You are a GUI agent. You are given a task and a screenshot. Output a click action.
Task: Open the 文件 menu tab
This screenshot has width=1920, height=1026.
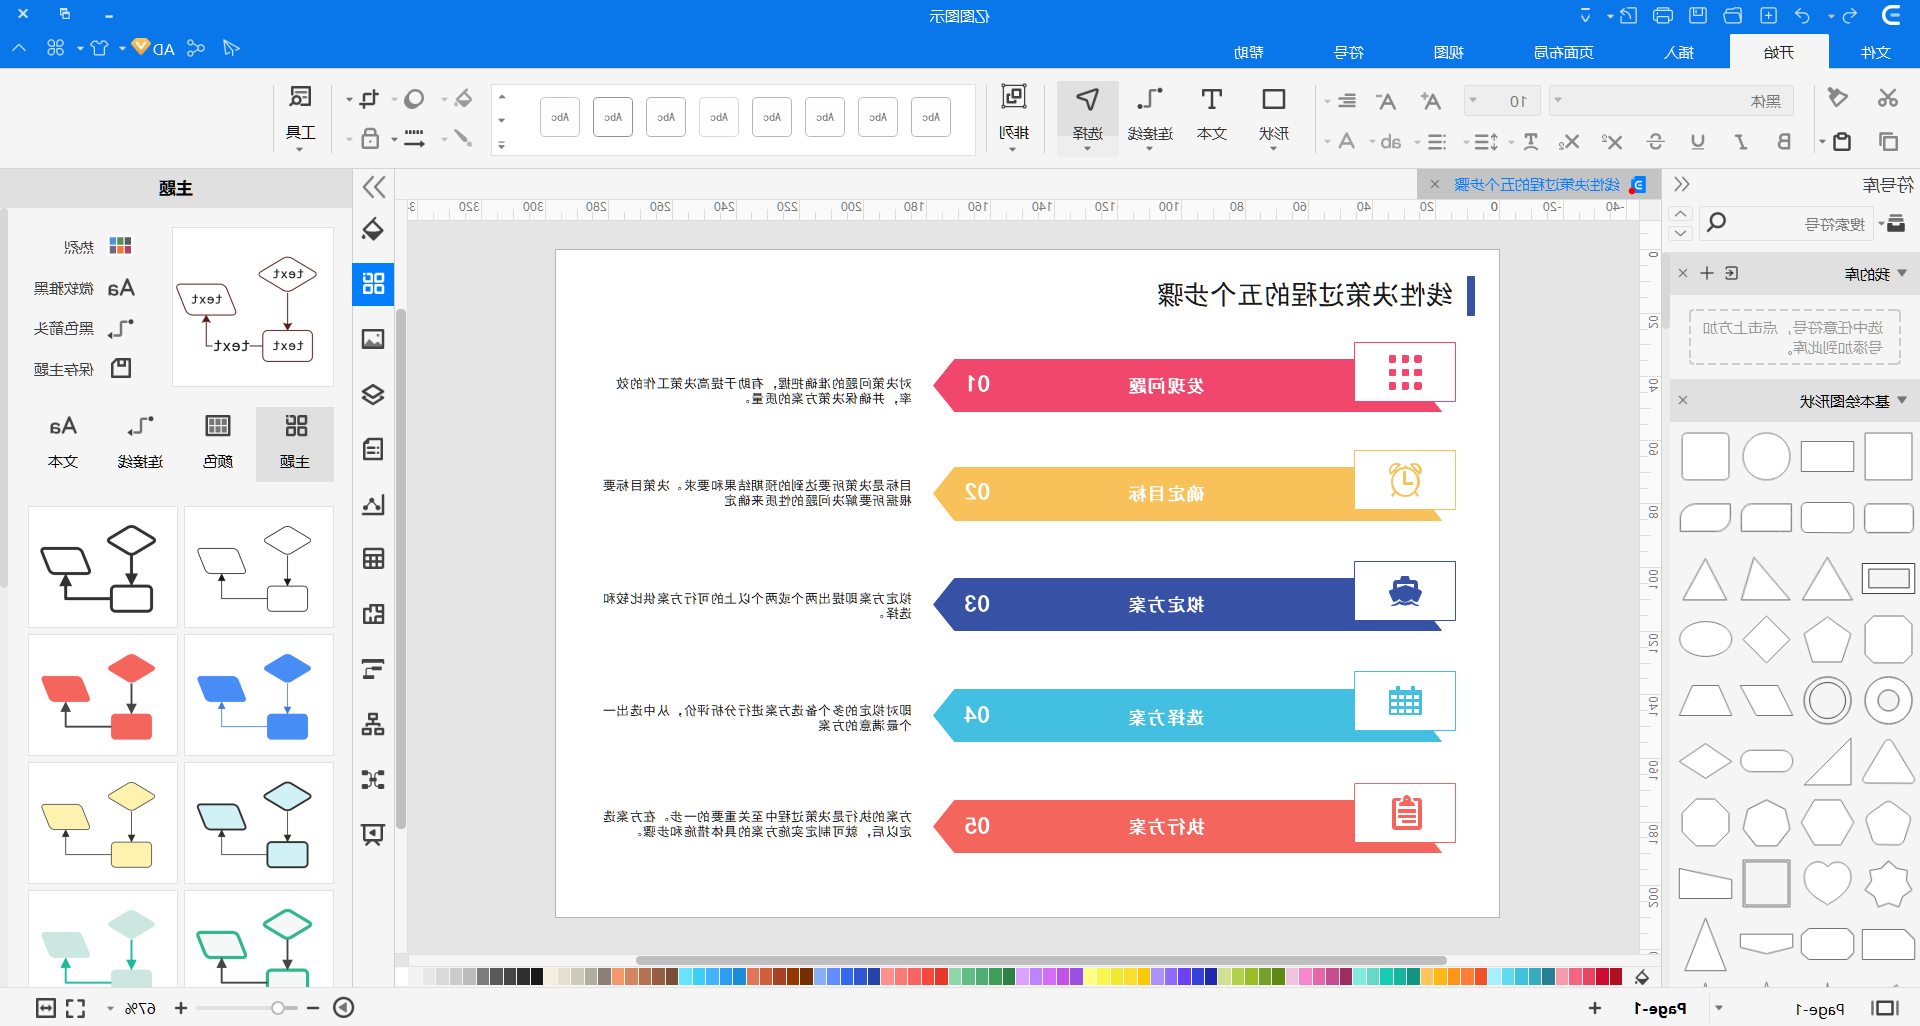coord(1875,52)
